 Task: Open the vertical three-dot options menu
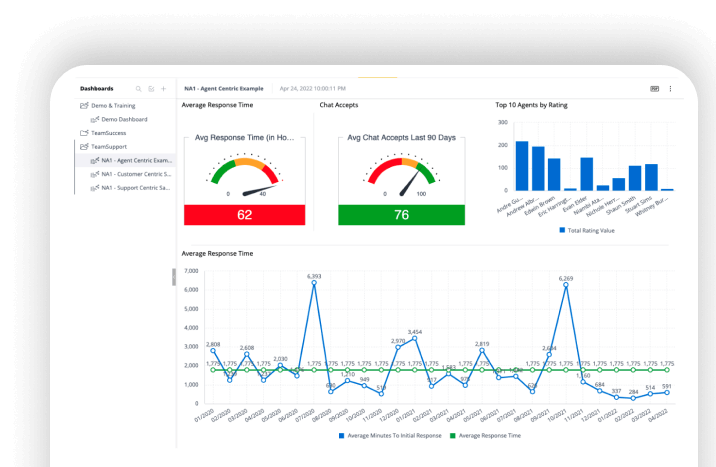670,89
